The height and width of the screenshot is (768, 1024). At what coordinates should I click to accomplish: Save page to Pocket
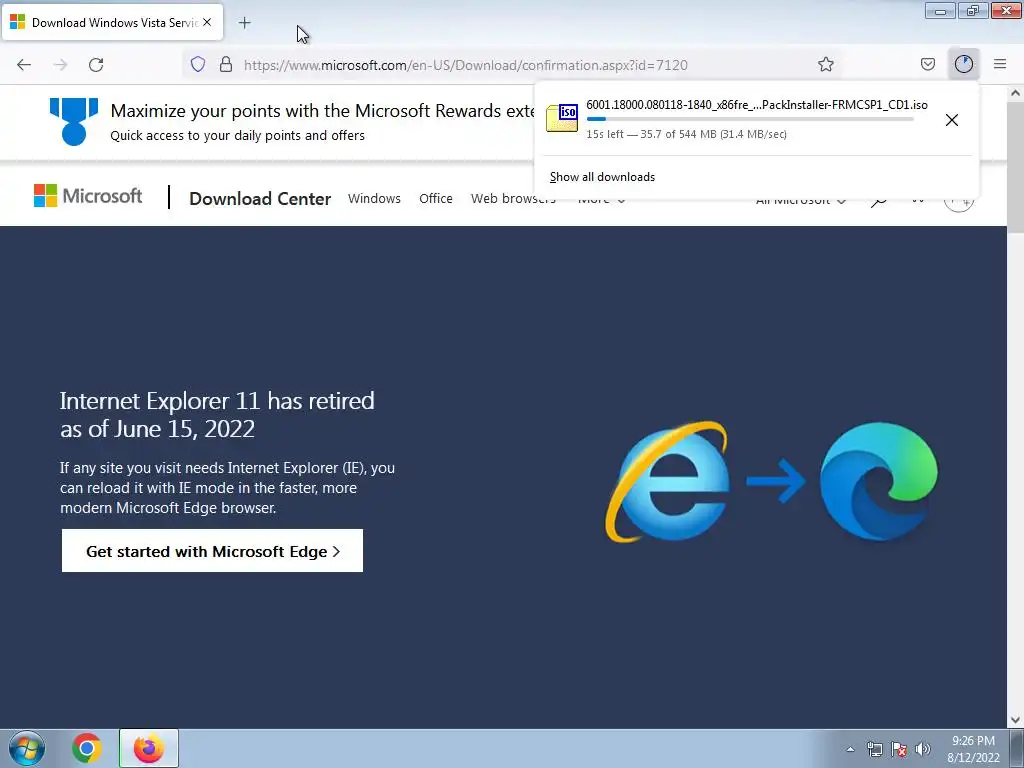927,64
